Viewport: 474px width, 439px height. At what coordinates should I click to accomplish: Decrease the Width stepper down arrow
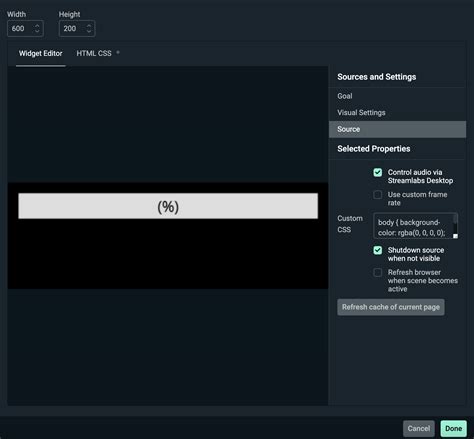point(37,31)
